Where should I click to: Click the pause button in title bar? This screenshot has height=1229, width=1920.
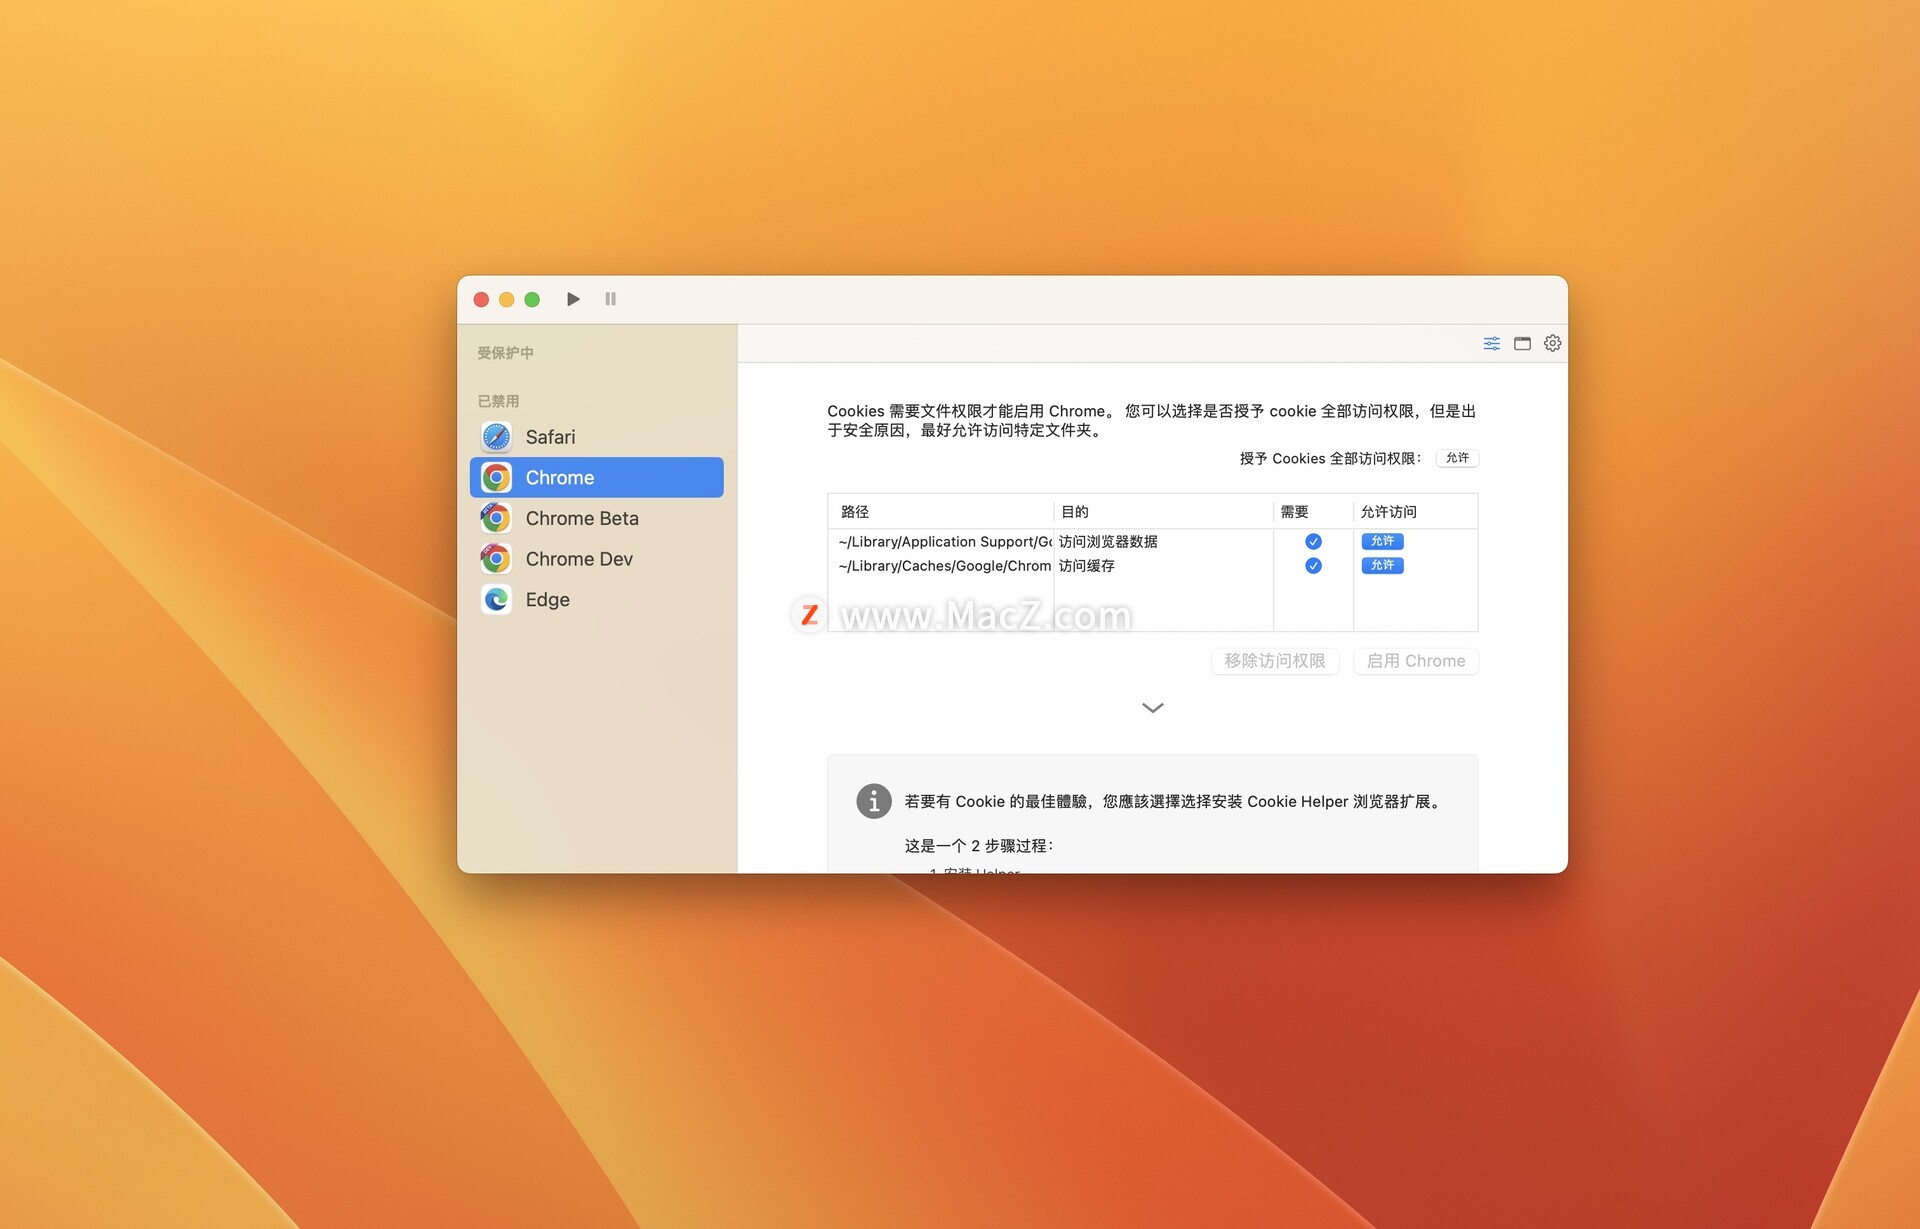(x=610, y=299)
